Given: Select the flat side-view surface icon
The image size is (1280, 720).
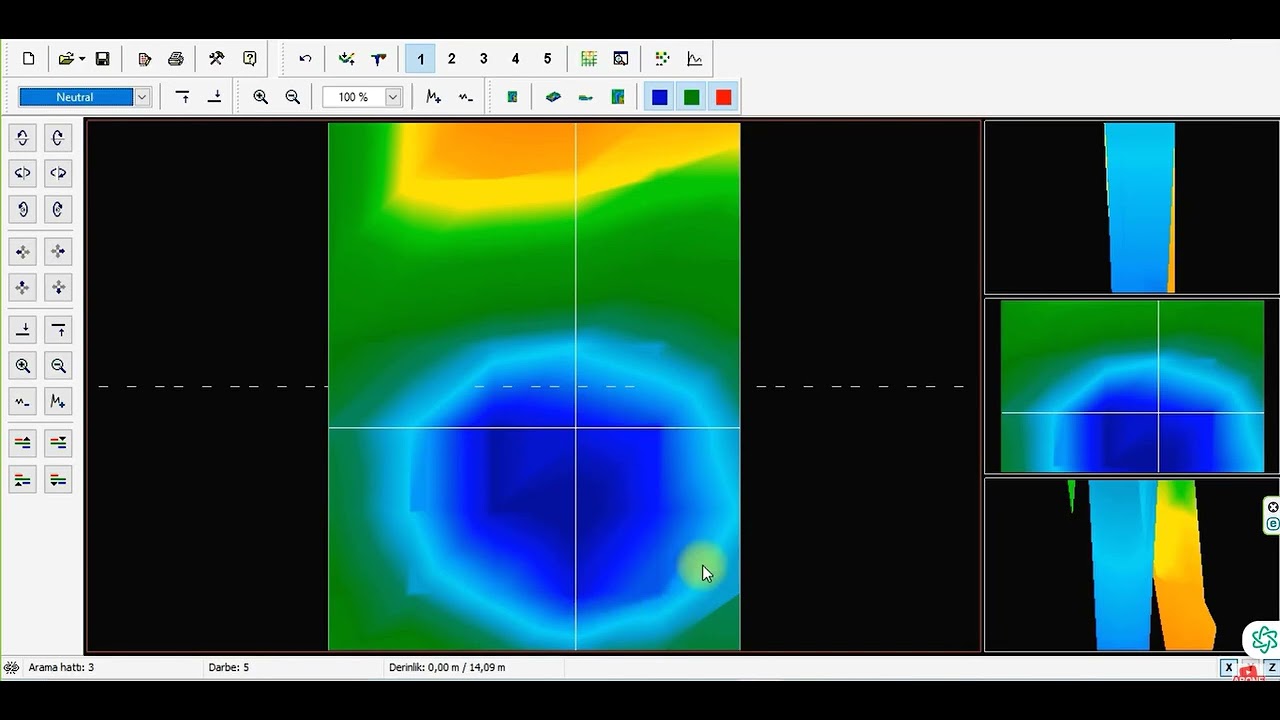Looking at the screenshot, I should (x=586, y=97).
